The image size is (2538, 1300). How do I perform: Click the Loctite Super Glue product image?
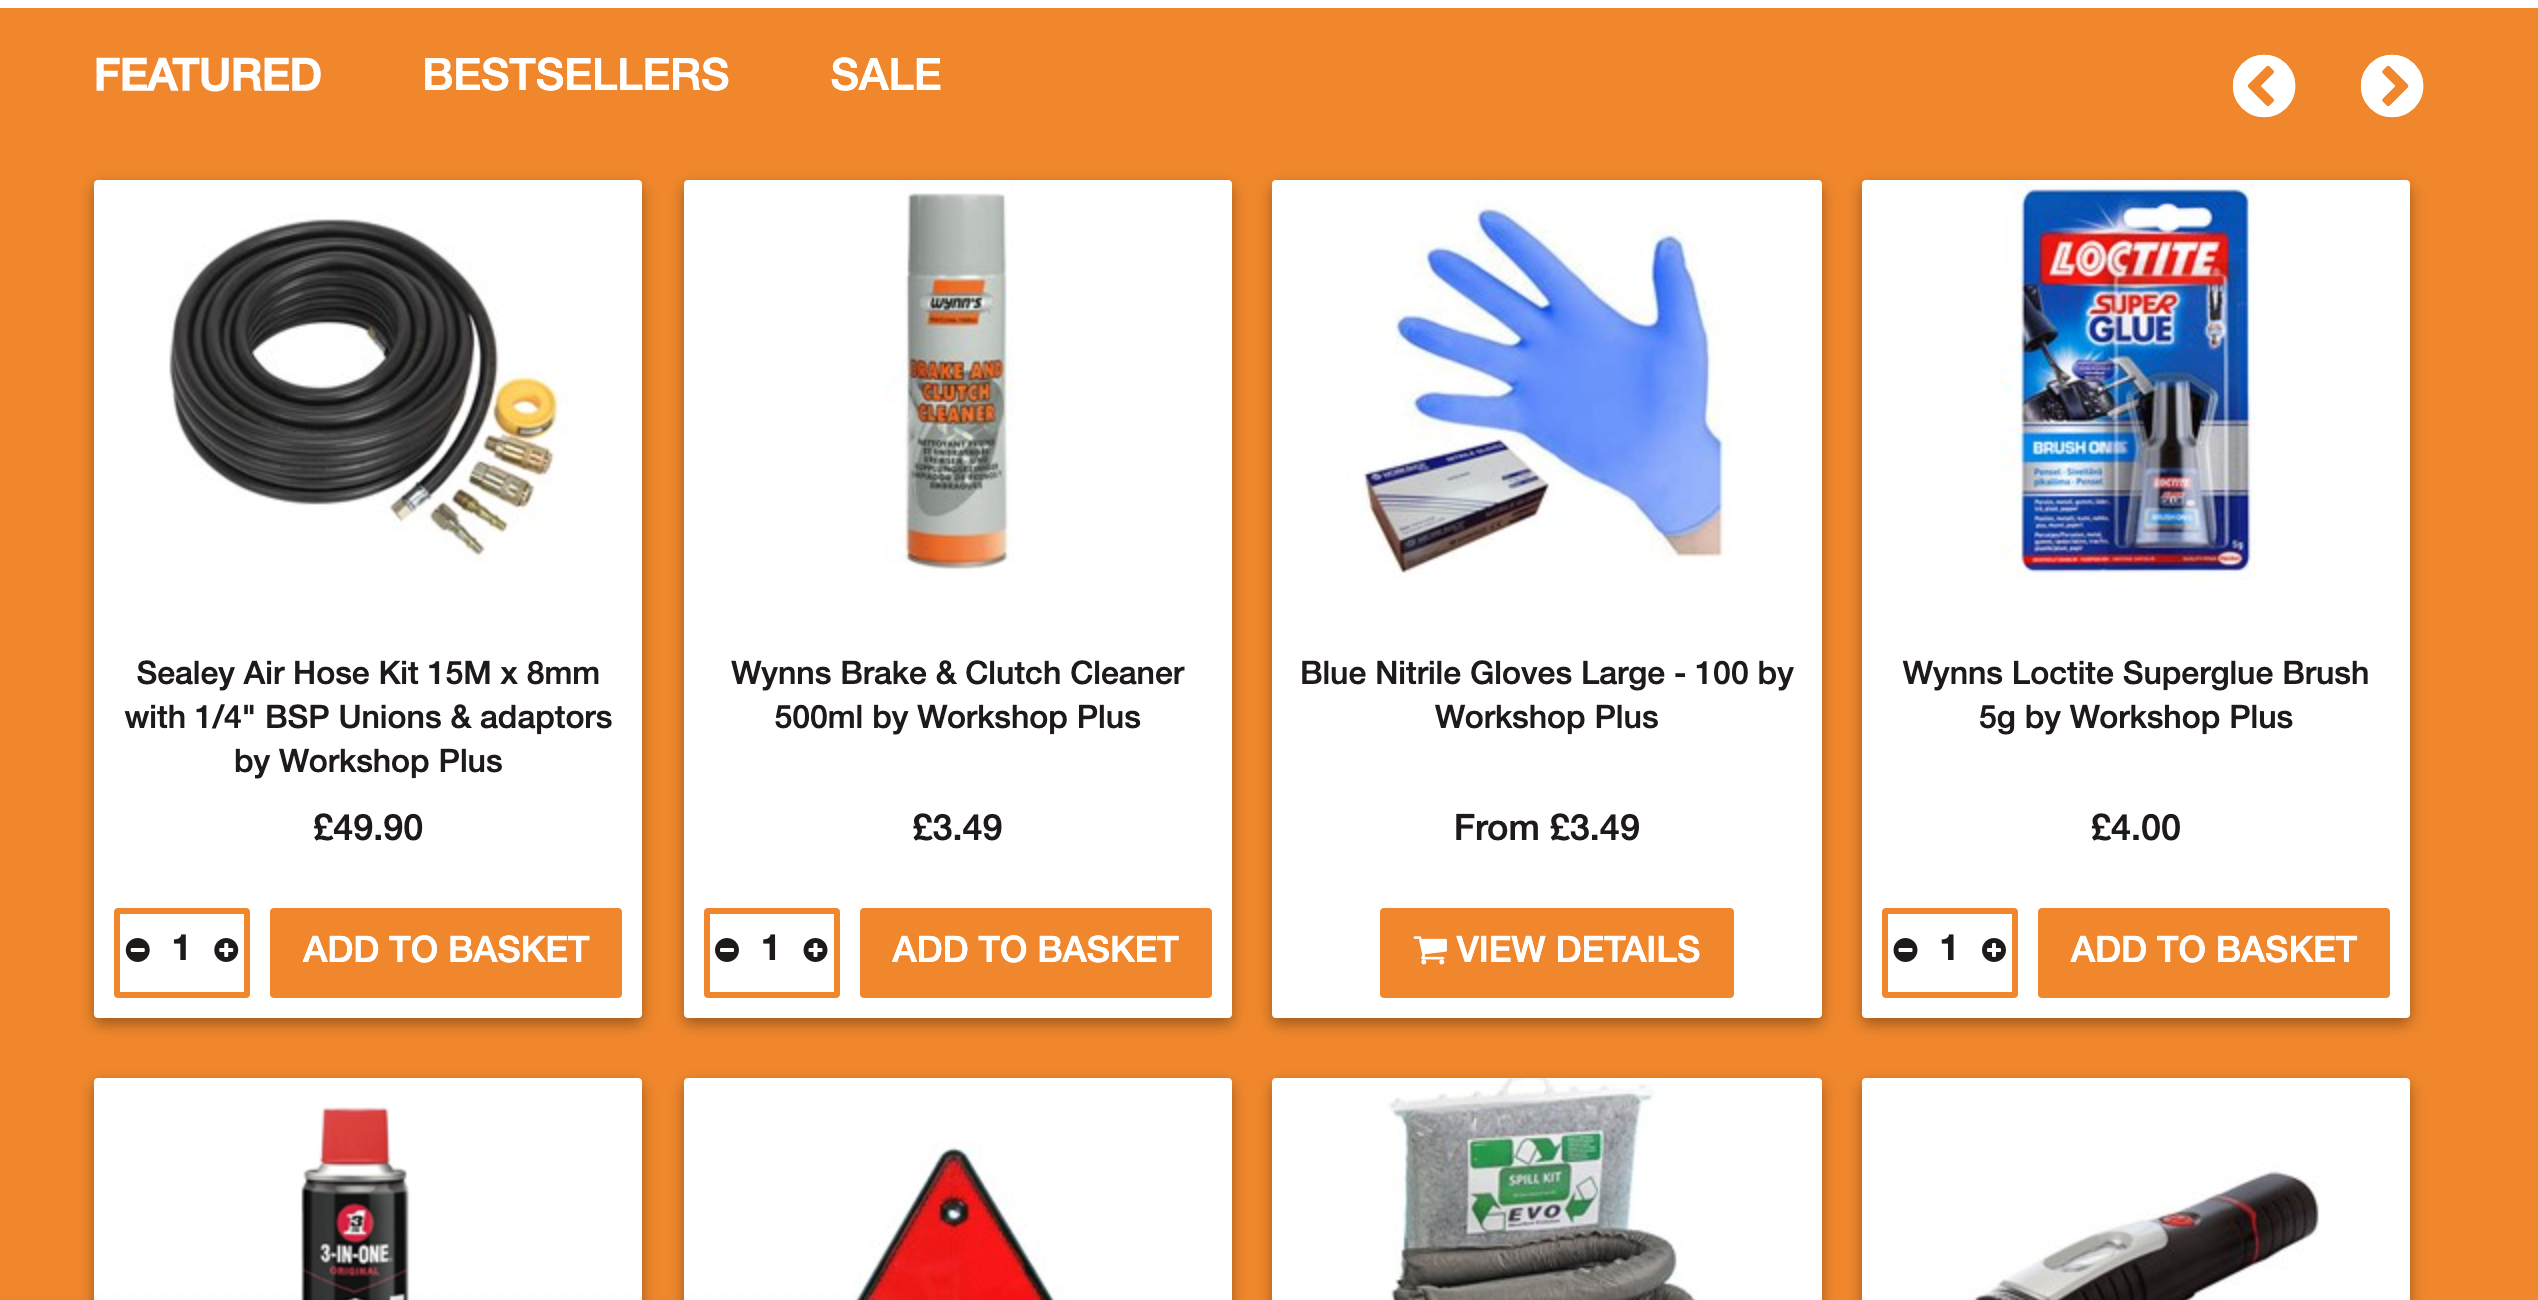[2135, 380]
